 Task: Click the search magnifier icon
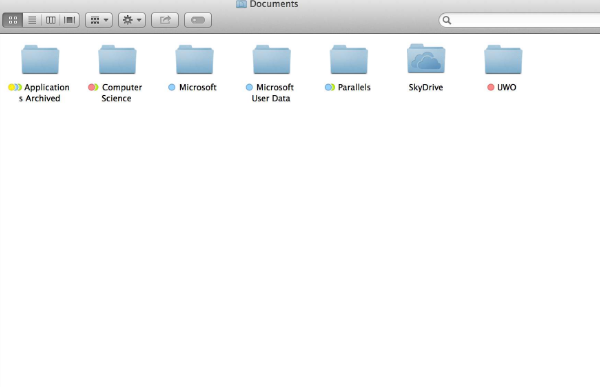click(x=447, y=20)
